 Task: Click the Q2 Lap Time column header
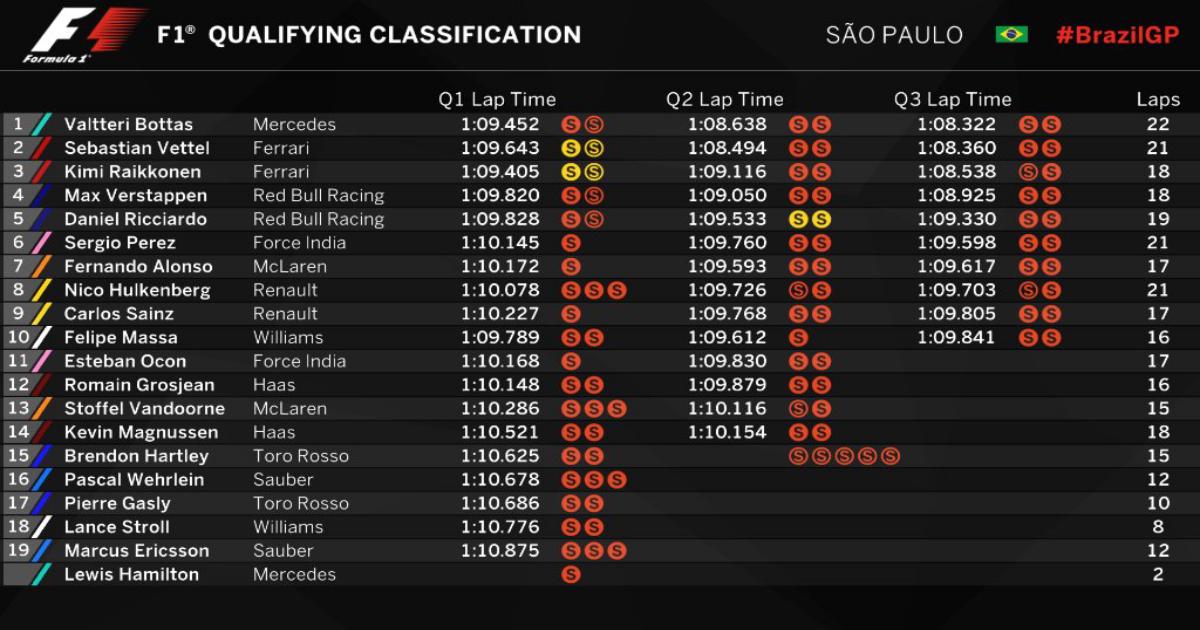tap(725, 99)
